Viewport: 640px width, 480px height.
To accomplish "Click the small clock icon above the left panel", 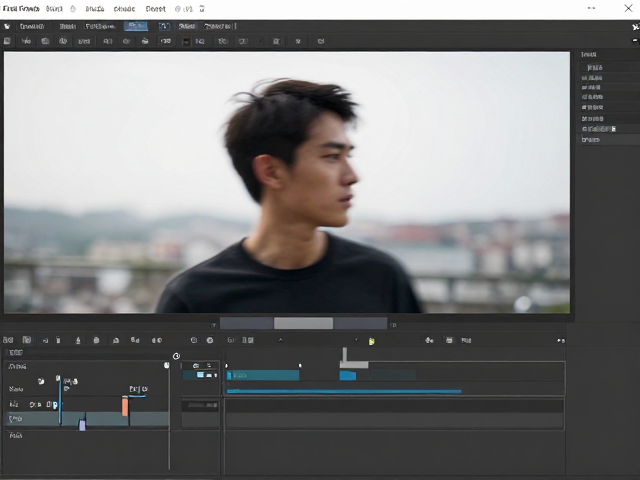I will pos(176,356).
